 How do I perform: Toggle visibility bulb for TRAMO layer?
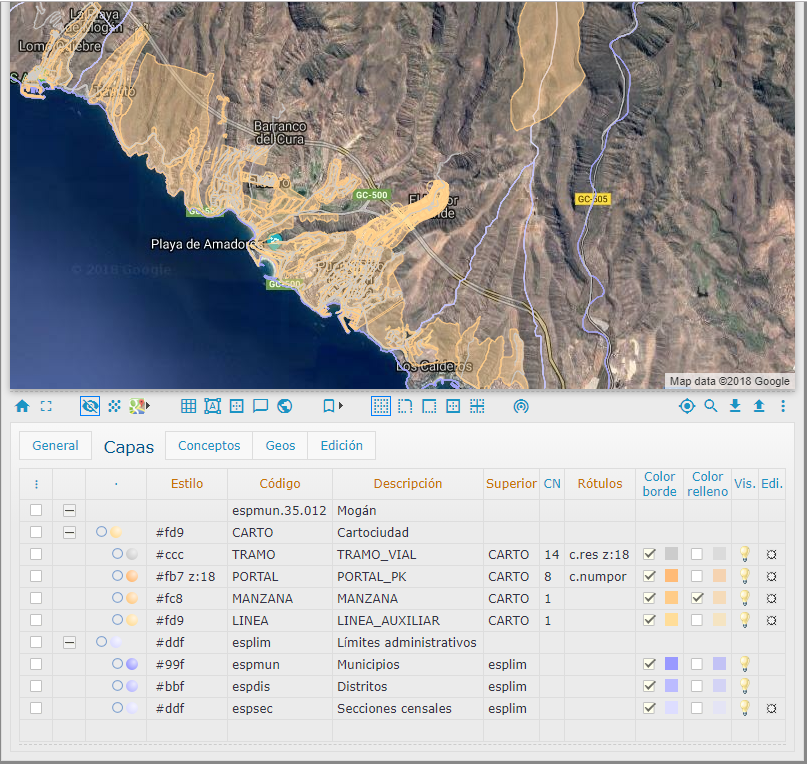(x=744, y=554)
